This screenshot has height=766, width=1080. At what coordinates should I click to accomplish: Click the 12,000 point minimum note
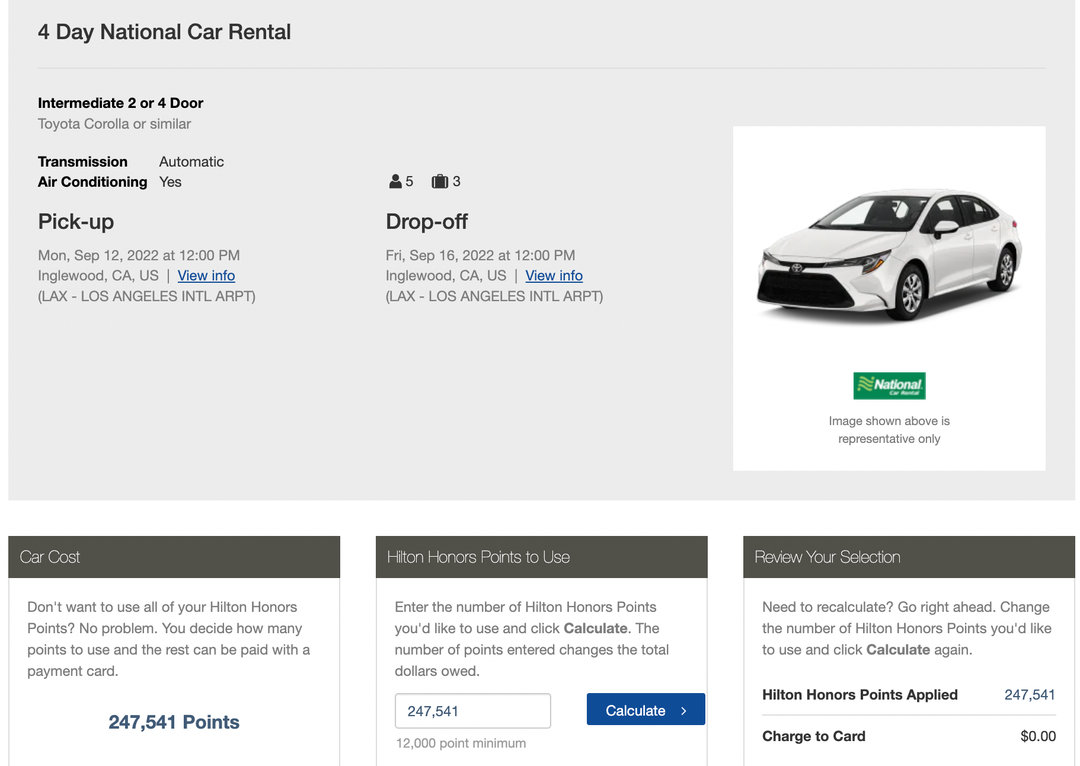click(x=460, y=743)
